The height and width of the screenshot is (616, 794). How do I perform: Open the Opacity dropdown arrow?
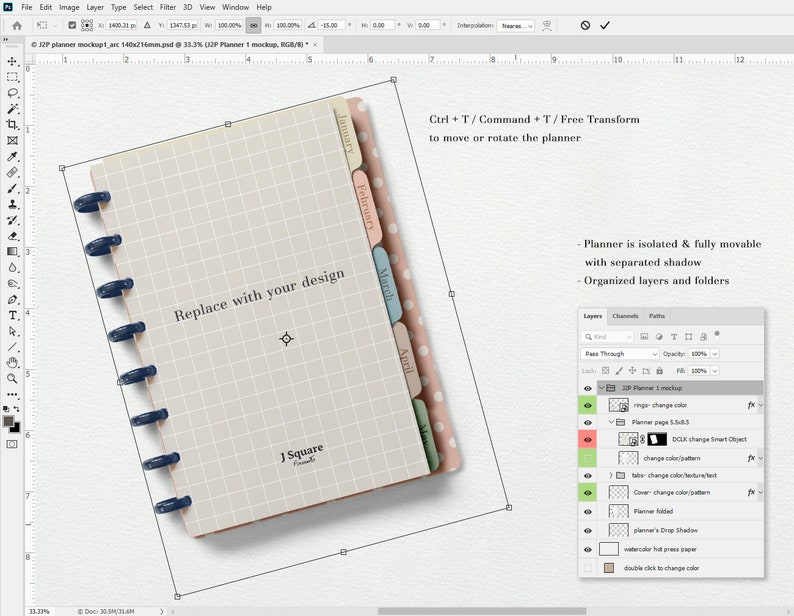tap(714, 354)
